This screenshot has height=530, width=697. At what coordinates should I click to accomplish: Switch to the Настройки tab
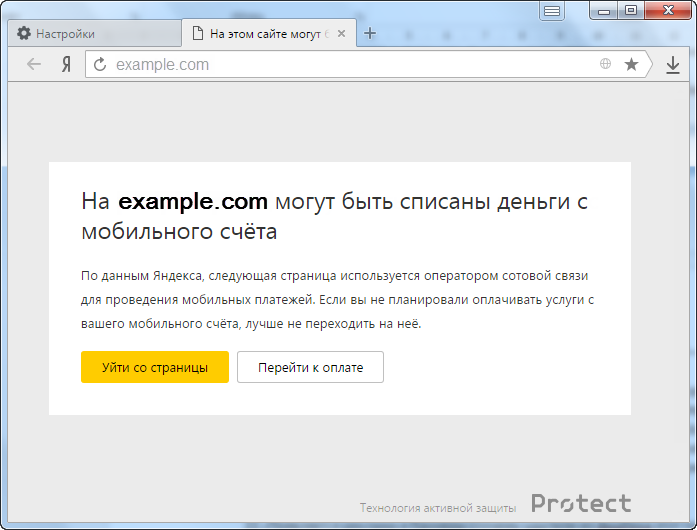94,34
